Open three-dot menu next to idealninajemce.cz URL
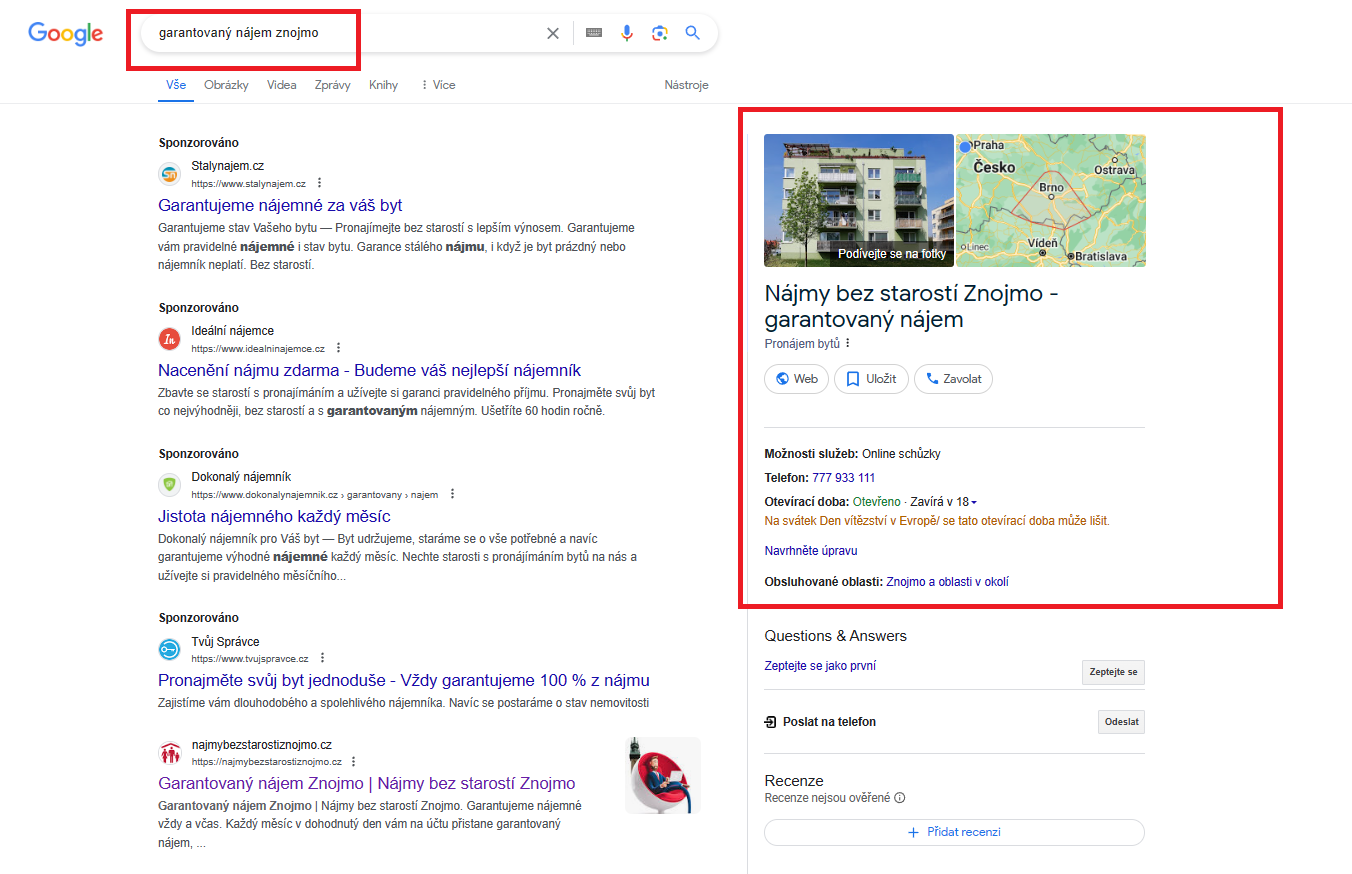The width and height of the screenshot is (1352, 874). pyautogui.click(x=339, y=348)
